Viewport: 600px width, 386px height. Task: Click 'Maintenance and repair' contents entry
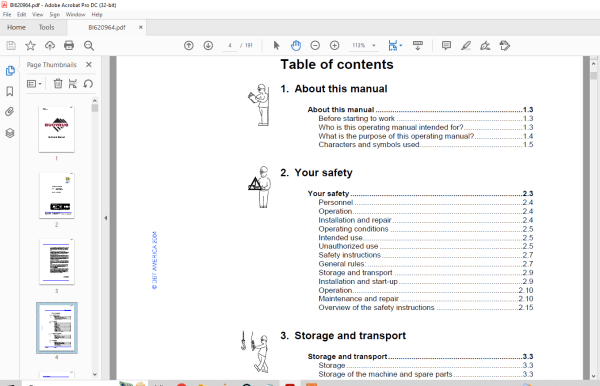click(x=359, y=299)
